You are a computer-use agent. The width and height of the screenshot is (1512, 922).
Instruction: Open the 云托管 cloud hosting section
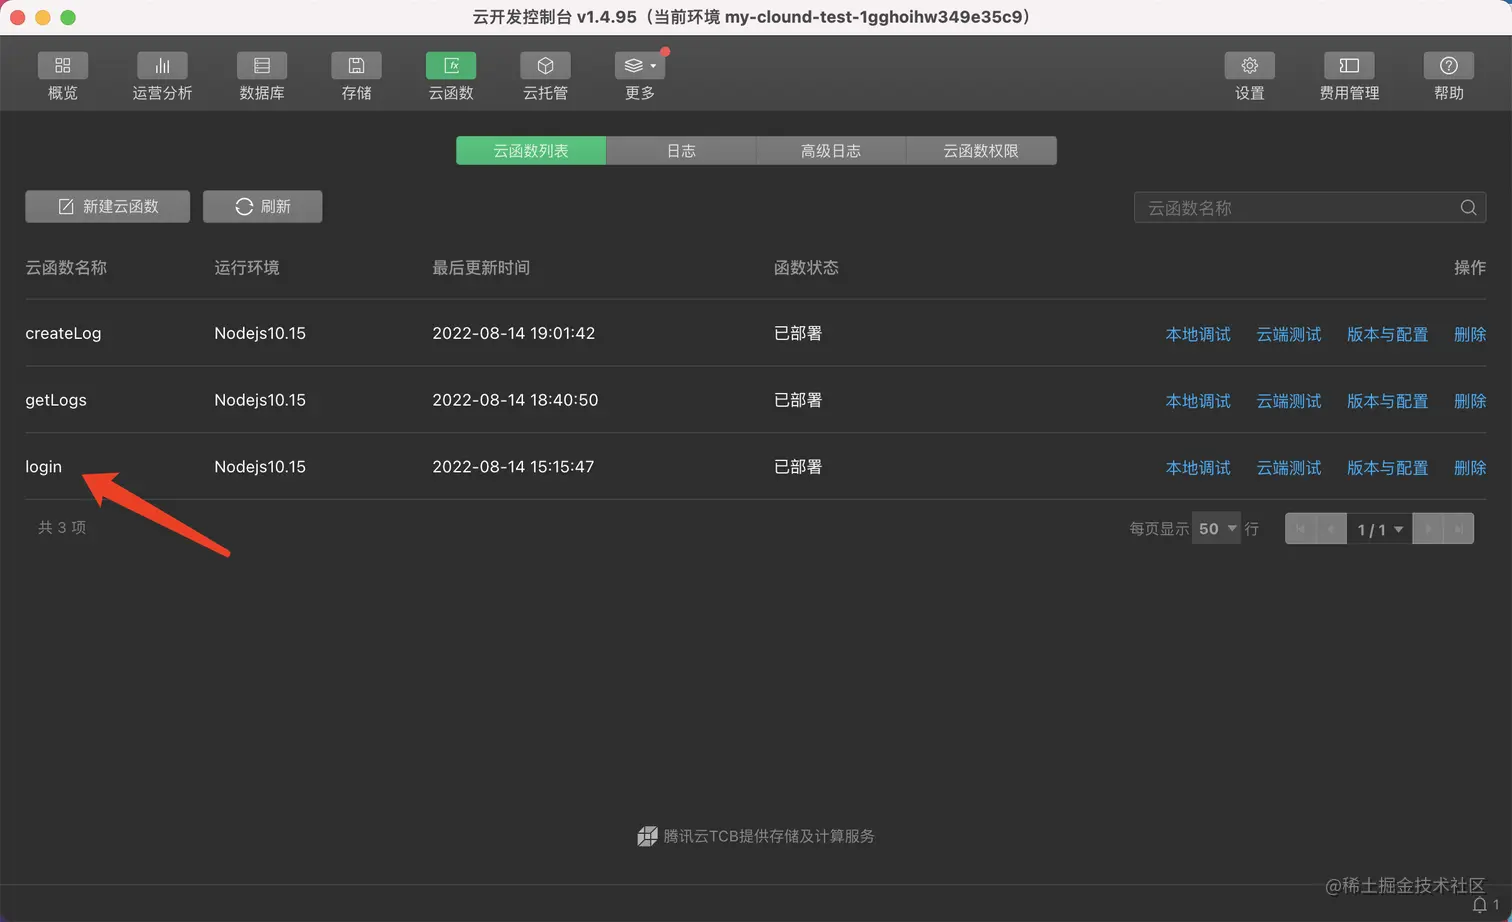pyautogui.click(x=545, y=76)
